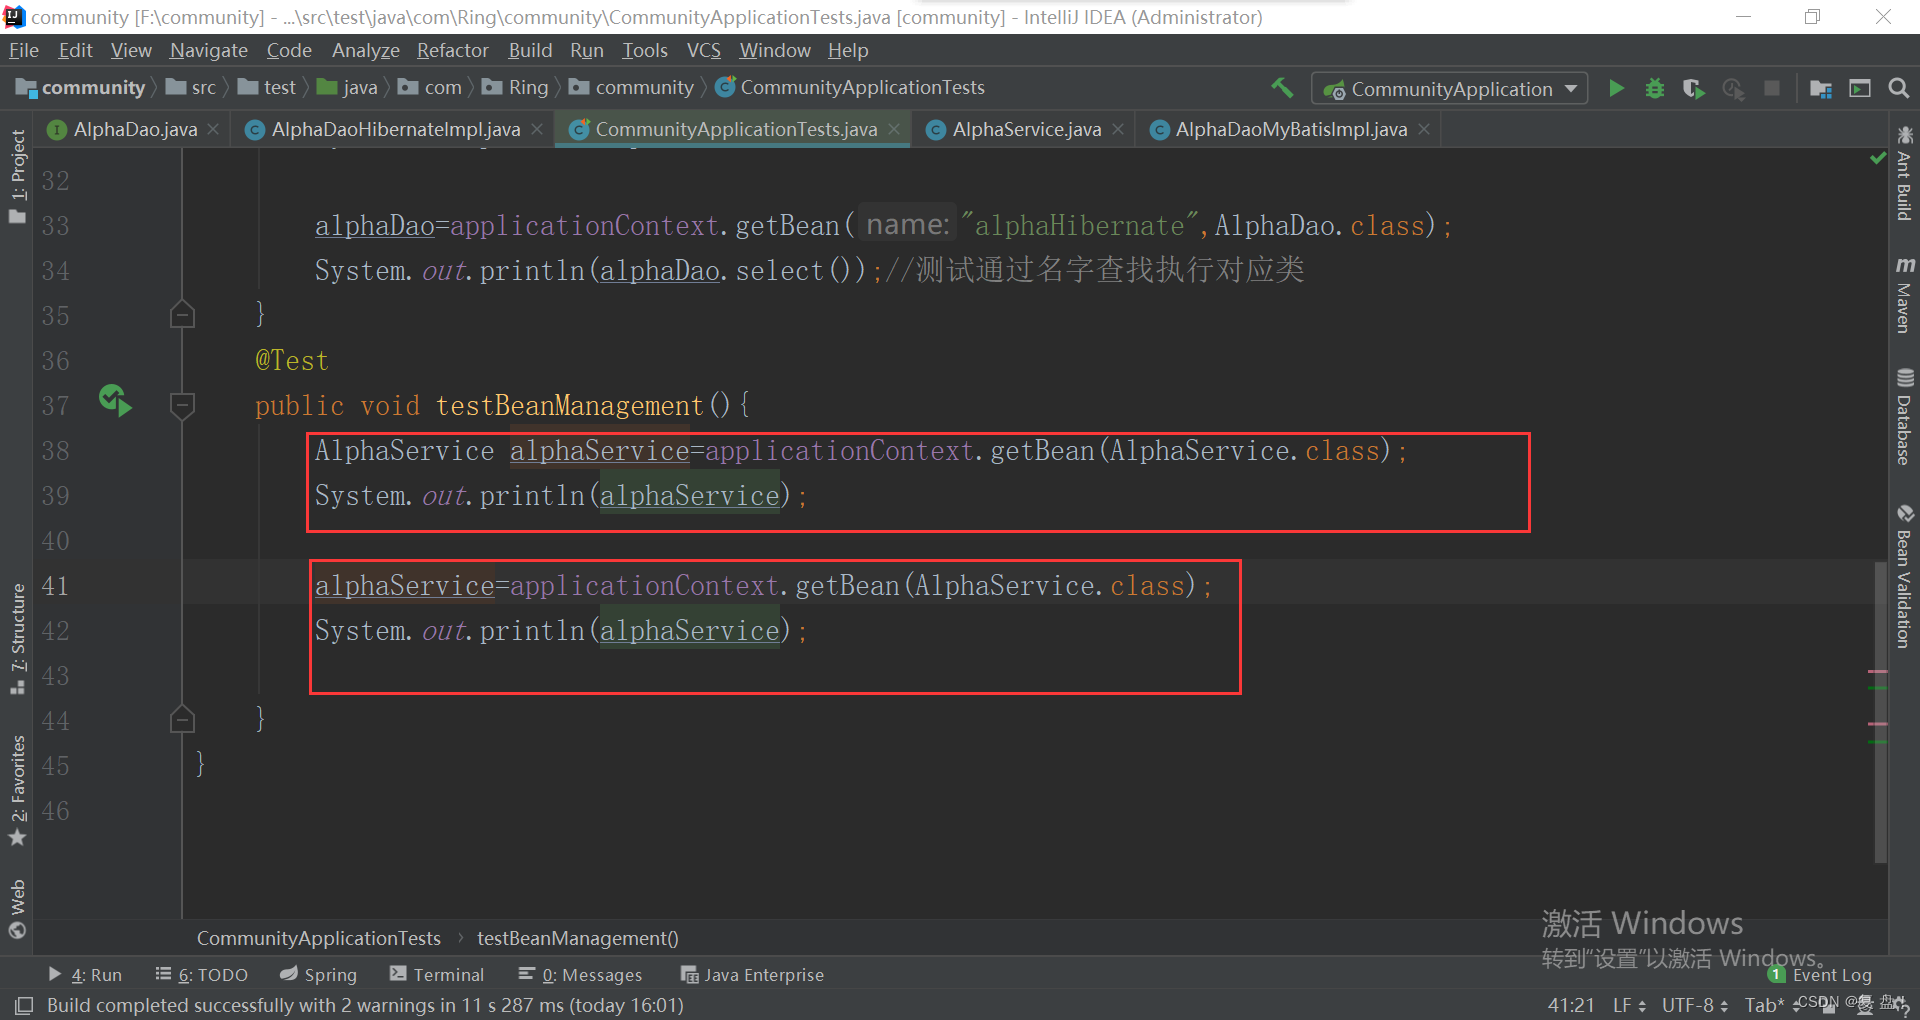1920x1020 pixels.
Task: Open the Refactor menu
Action: click(x=452, y=50)
